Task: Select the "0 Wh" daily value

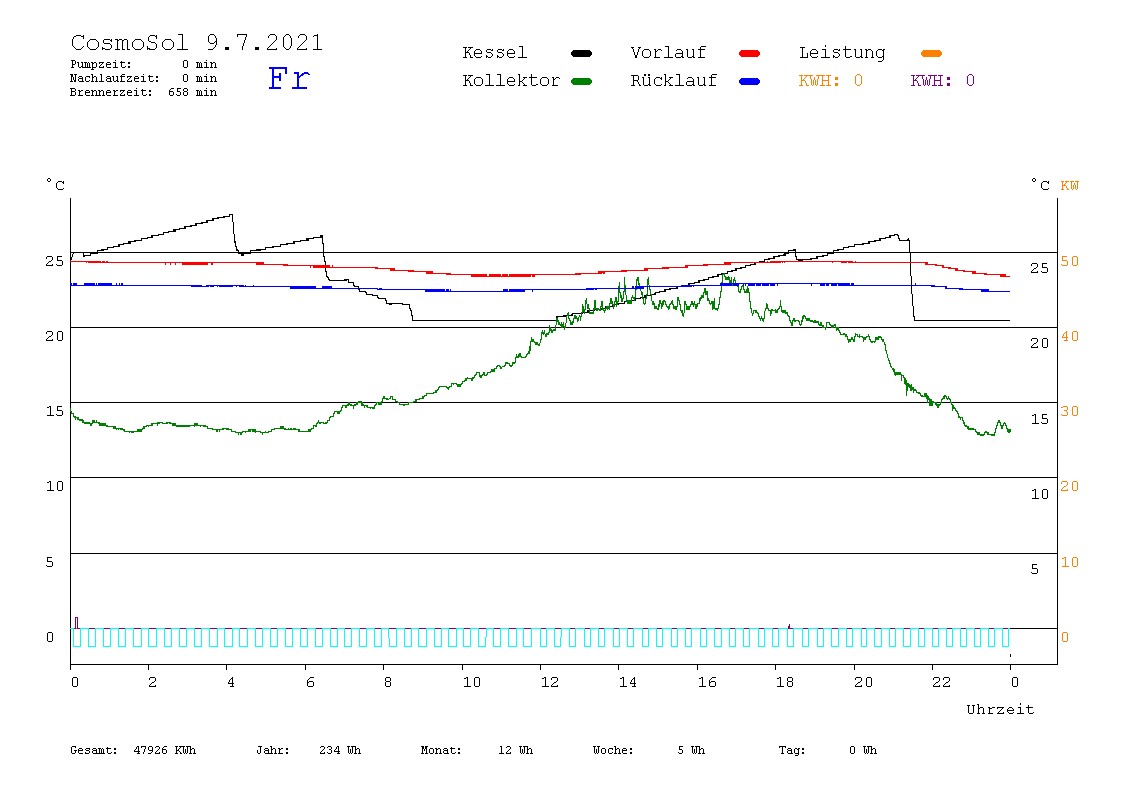Action: (863, 750)
